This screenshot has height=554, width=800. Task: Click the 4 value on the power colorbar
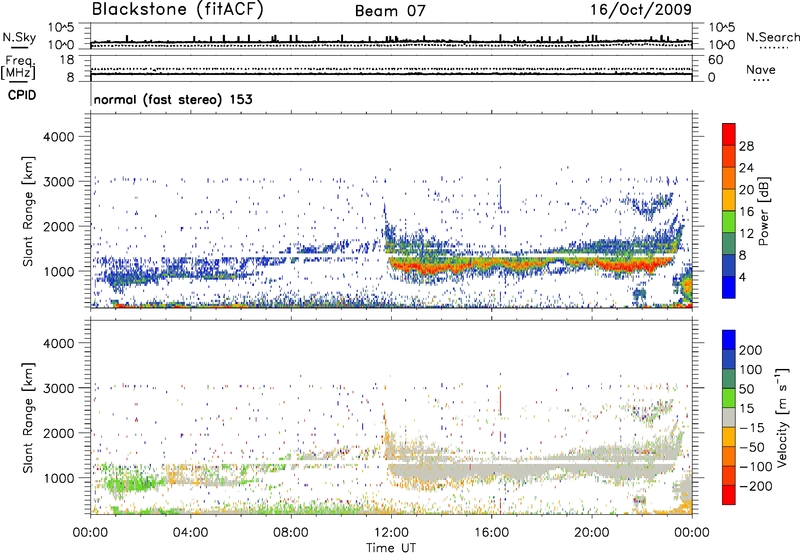tap(742, 277)
